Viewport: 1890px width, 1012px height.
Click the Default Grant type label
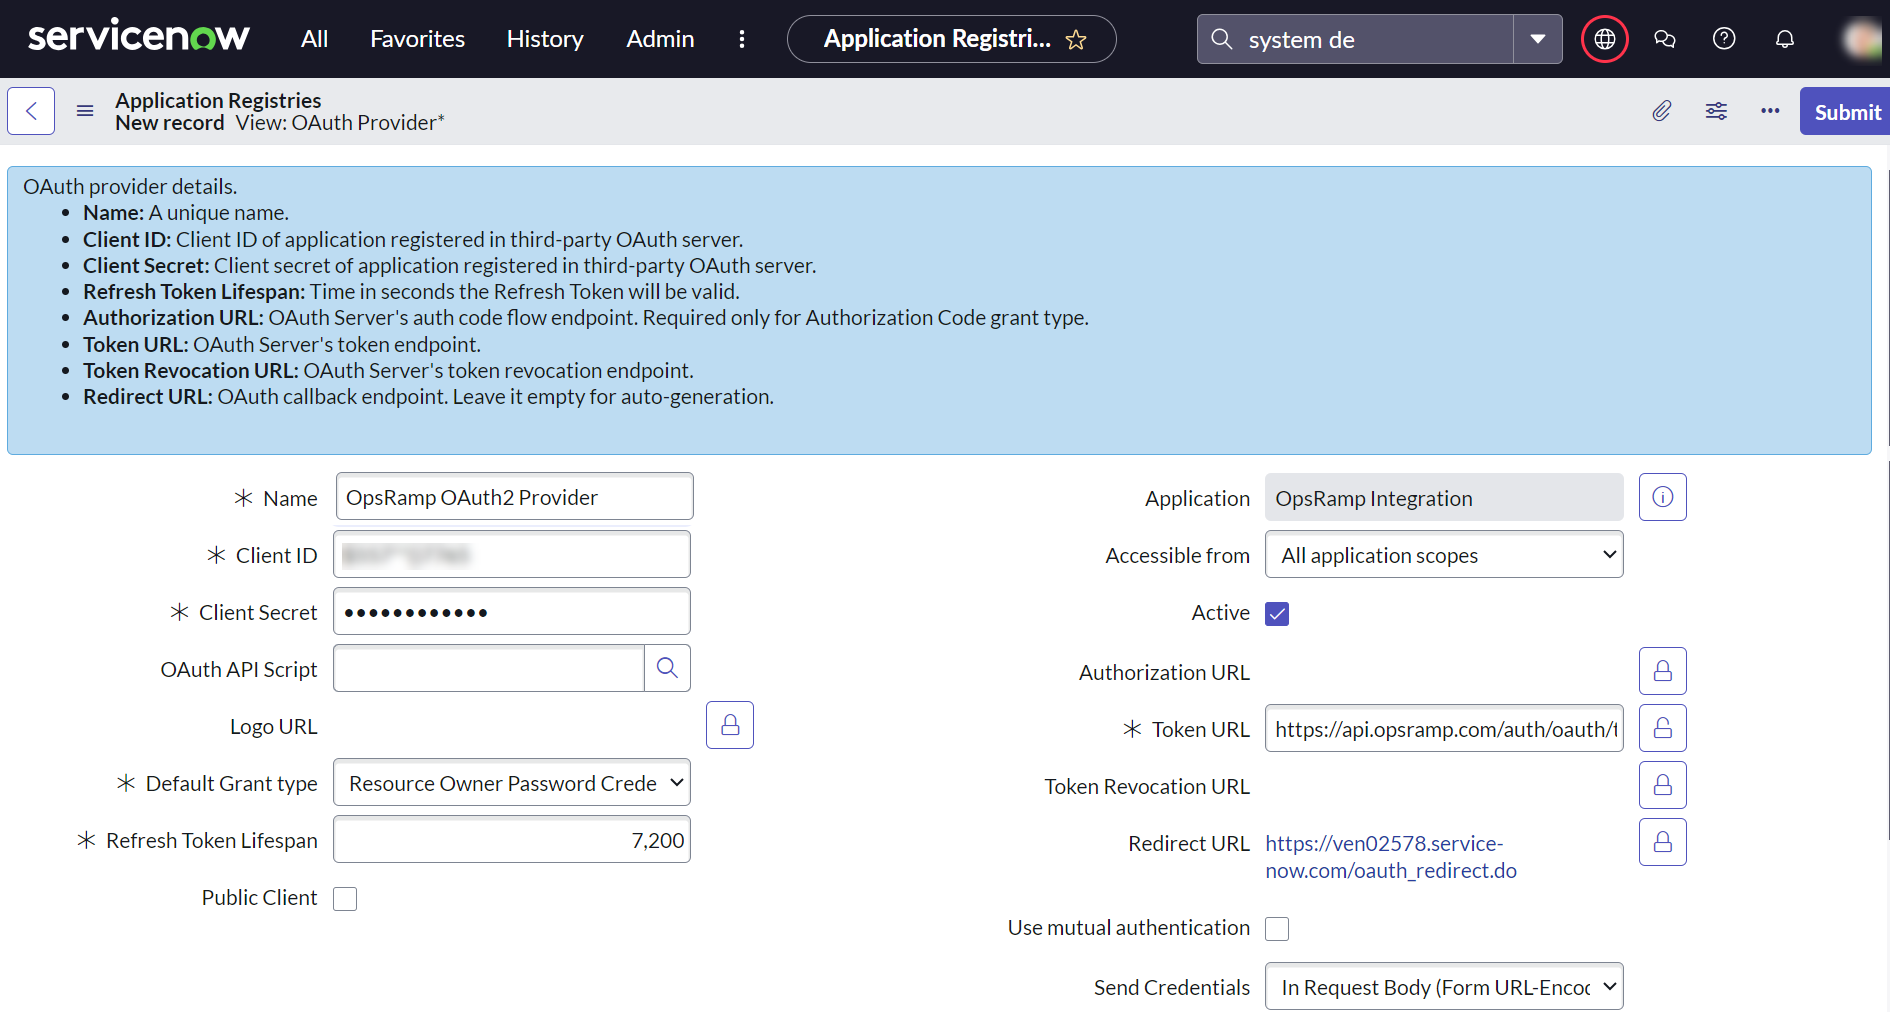pos(231,783)
